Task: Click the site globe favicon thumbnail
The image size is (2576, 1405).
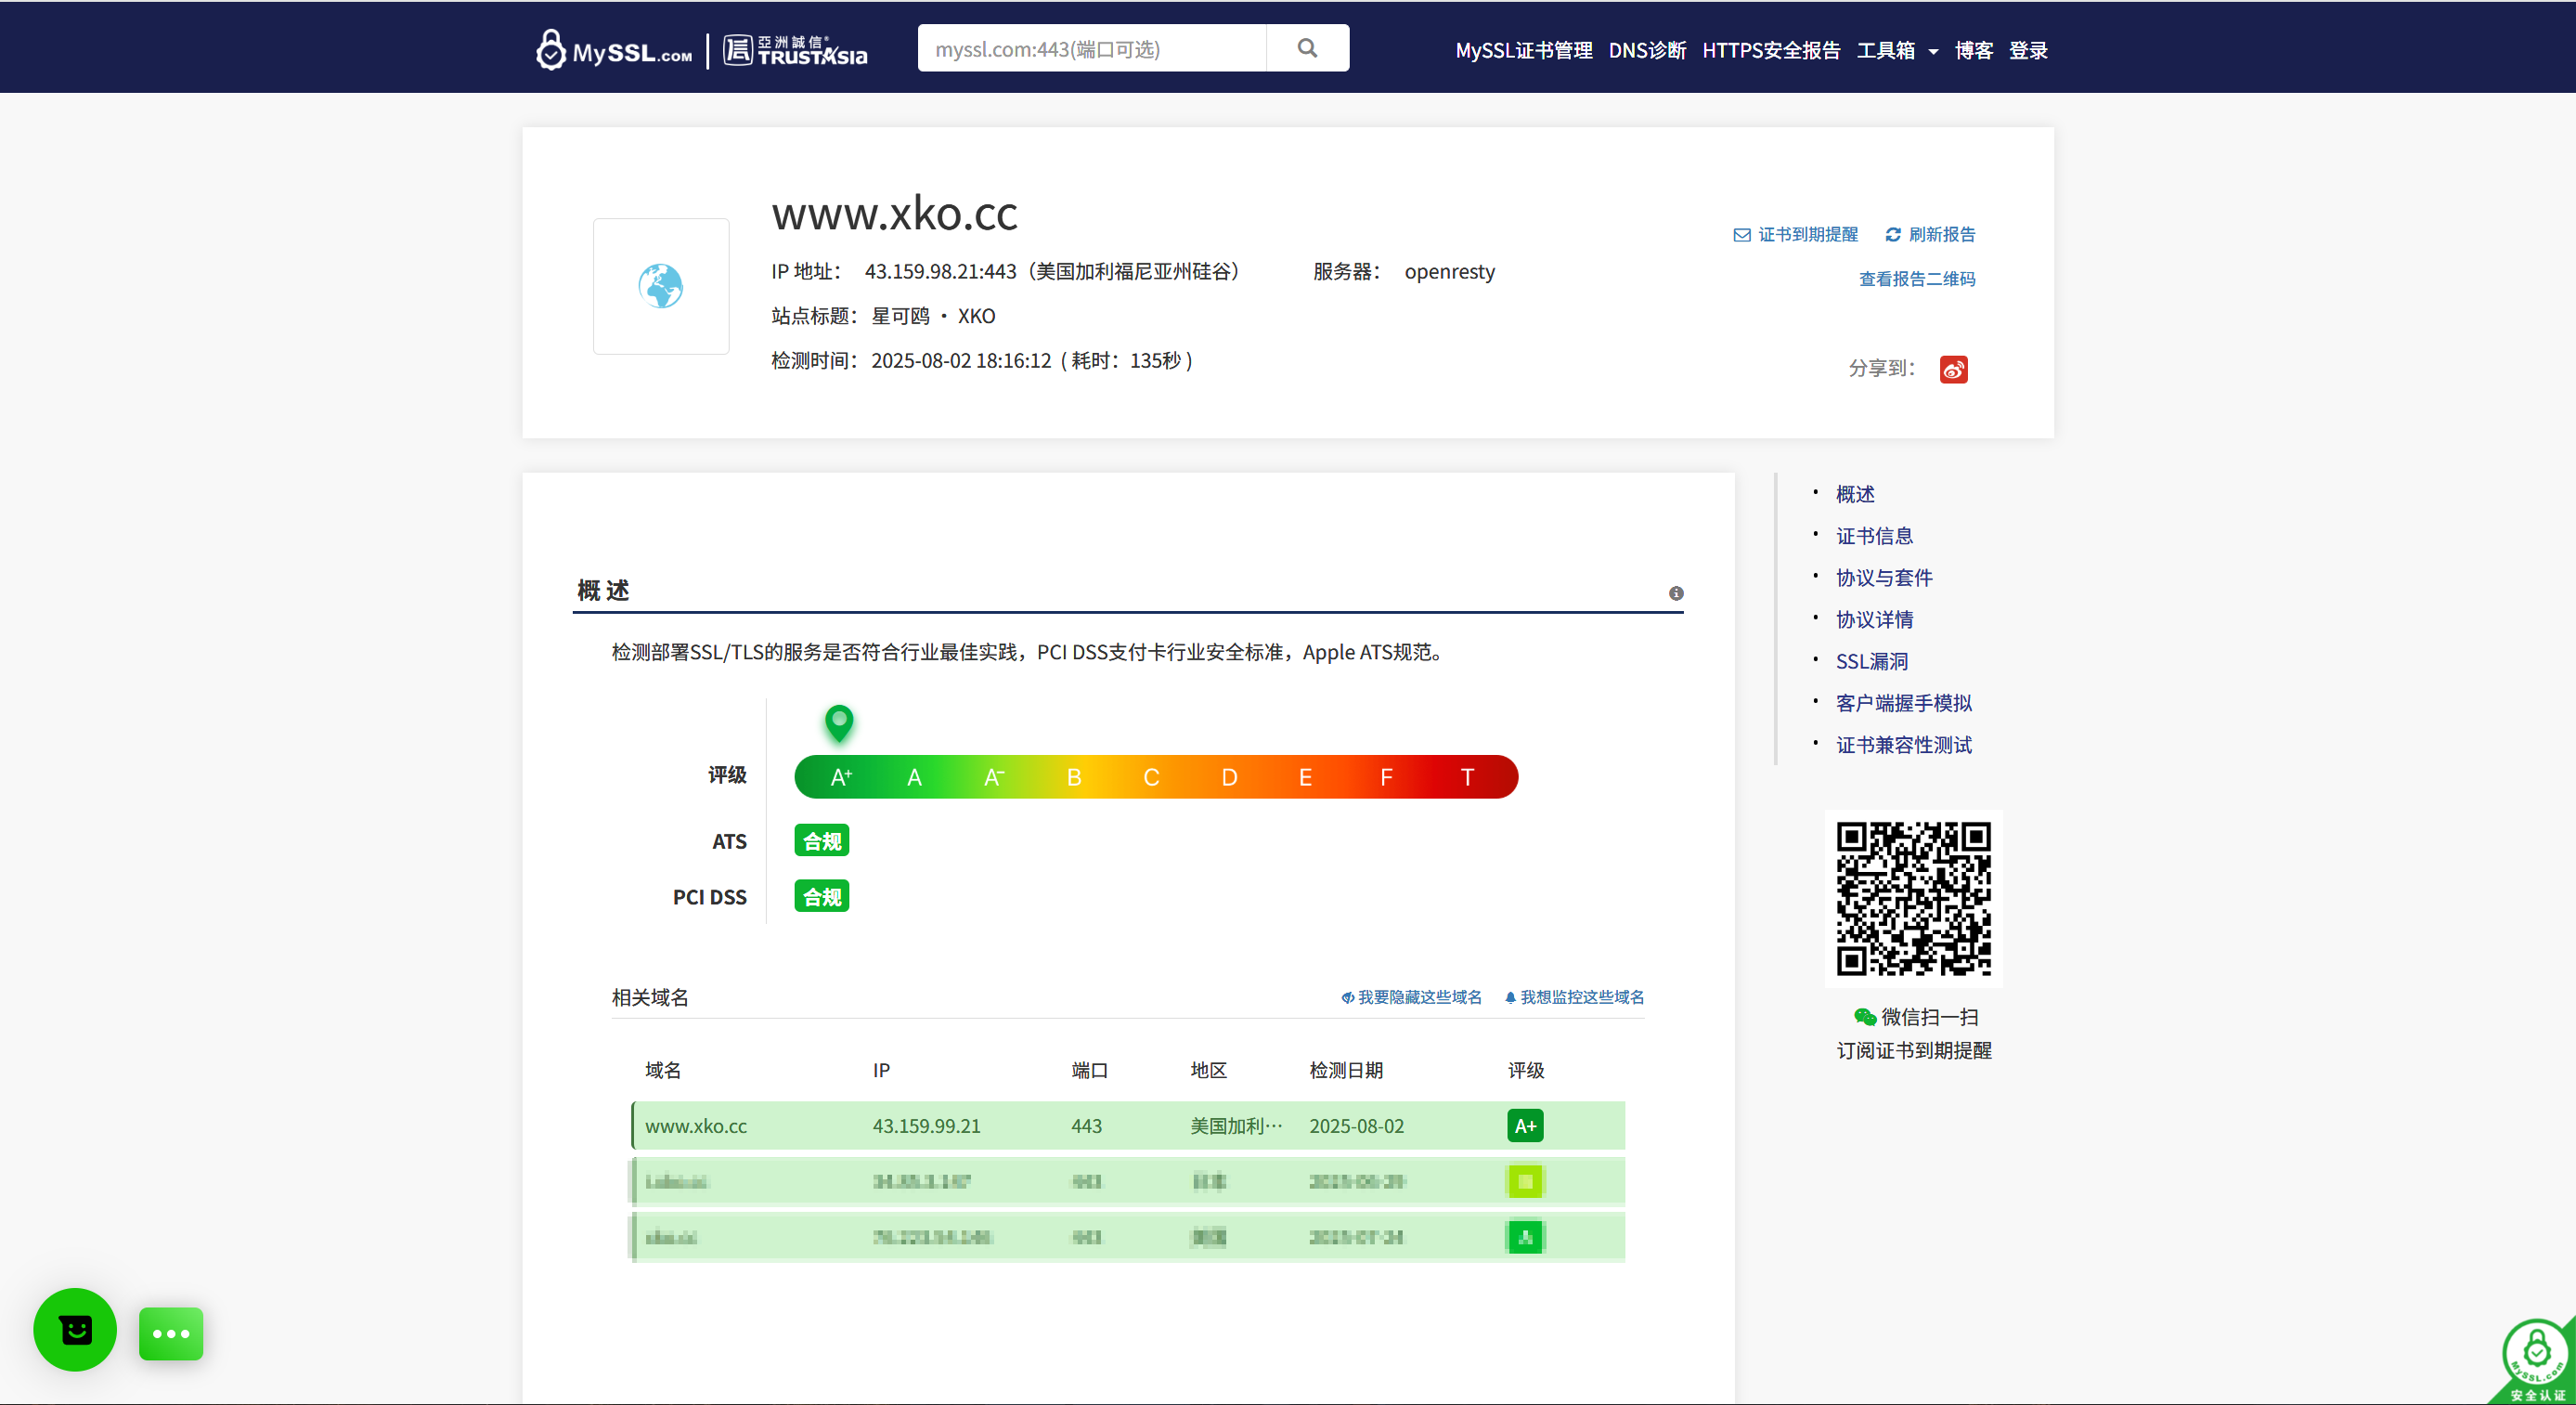Action: [x=661, y=286]
